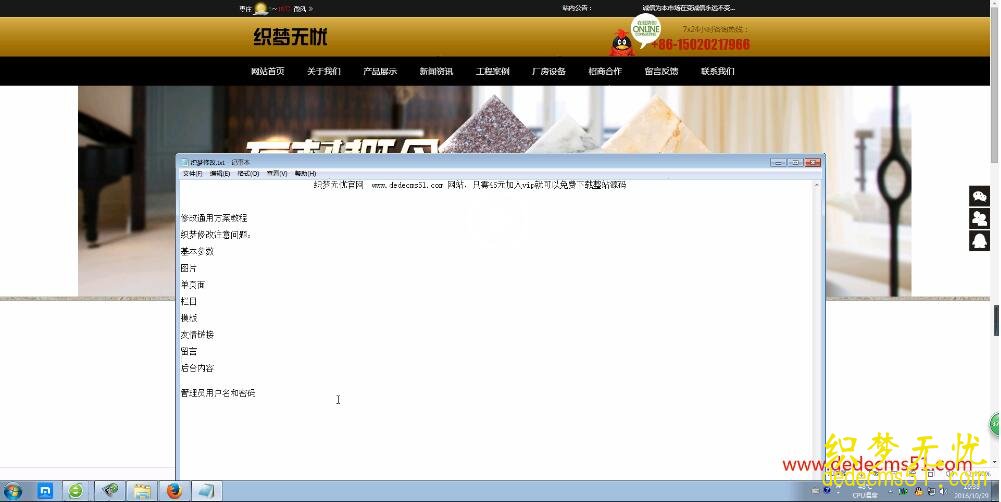1001x502 pixels.
Task: Click the 织梦无忧 site logo
Action: pos(290,37)
